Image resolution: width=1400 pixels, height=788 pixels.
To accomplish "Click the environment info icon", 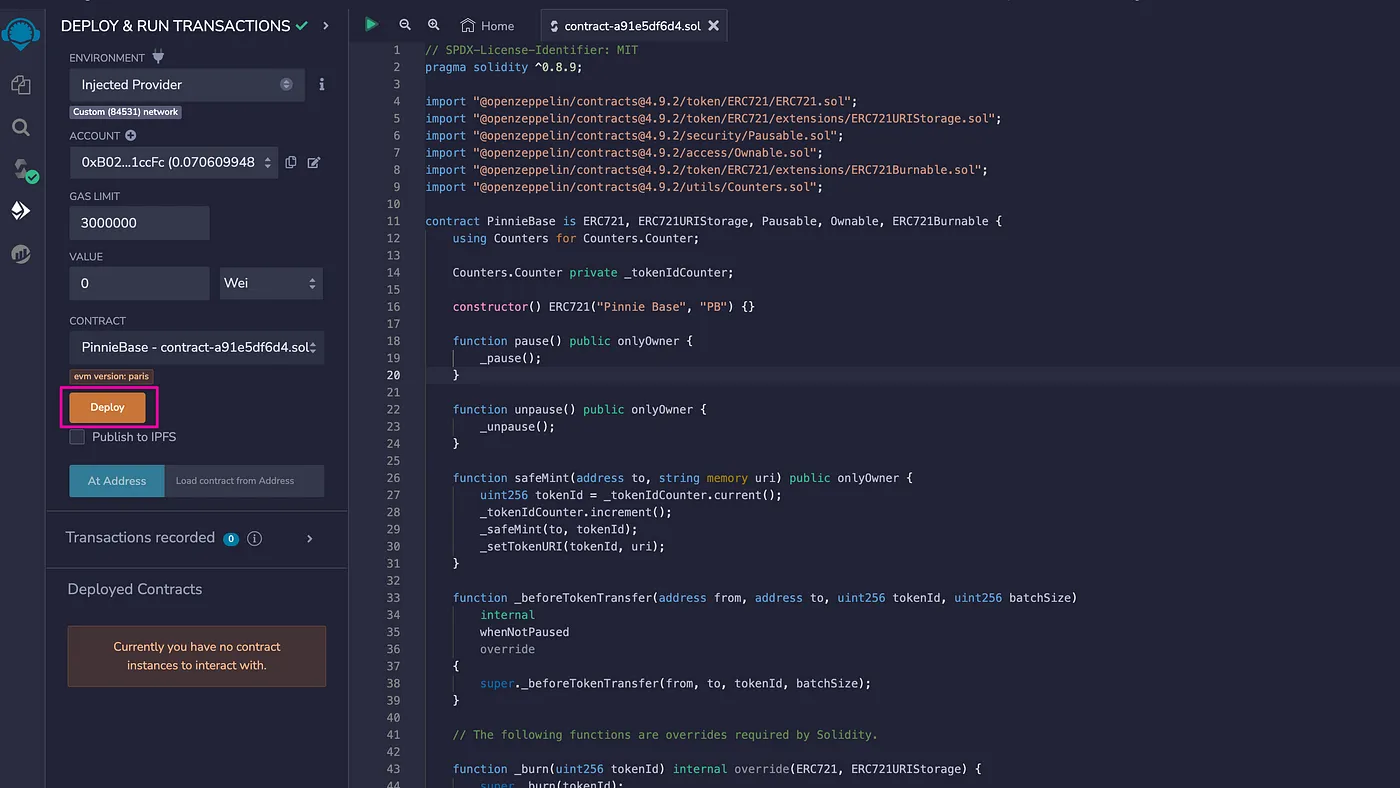I will coord(321,85).
